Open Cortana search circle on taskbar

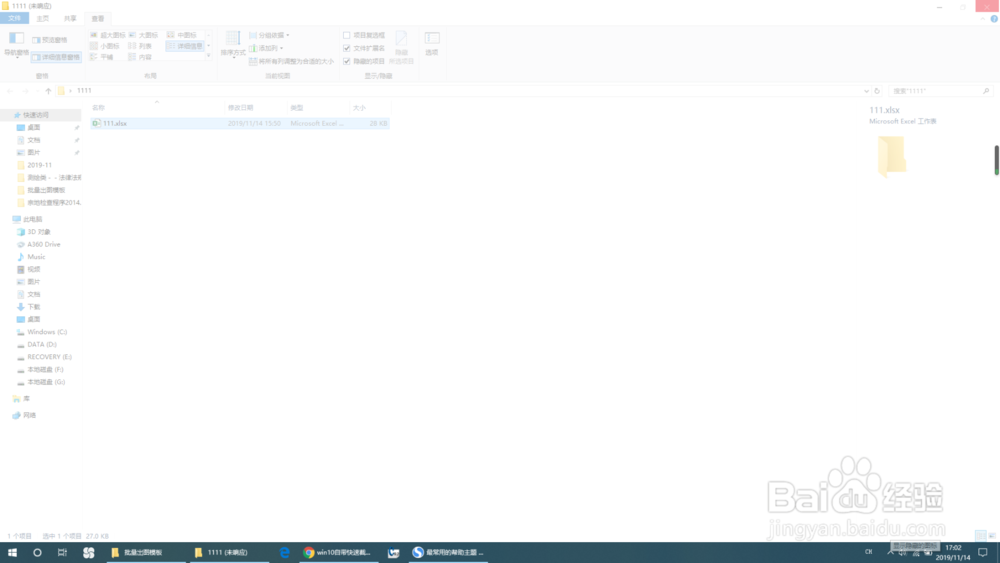pyautogui.click(x=37, y=552)
